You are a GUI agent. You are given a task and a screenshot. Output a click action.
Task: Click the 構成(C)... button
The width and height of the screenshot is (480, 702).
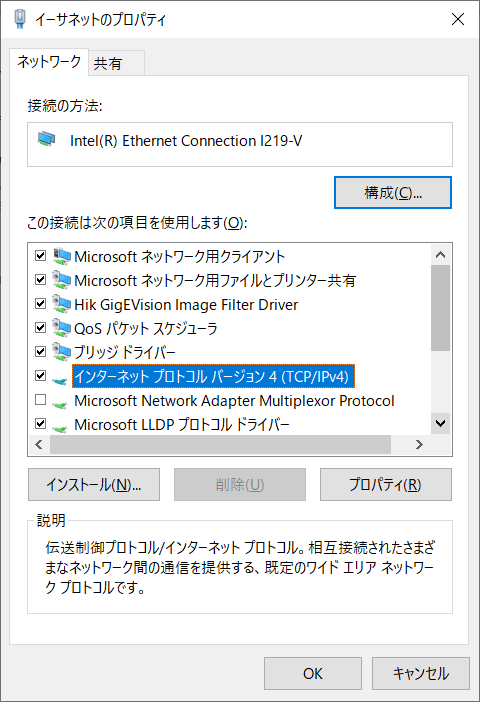click(393, 193)
